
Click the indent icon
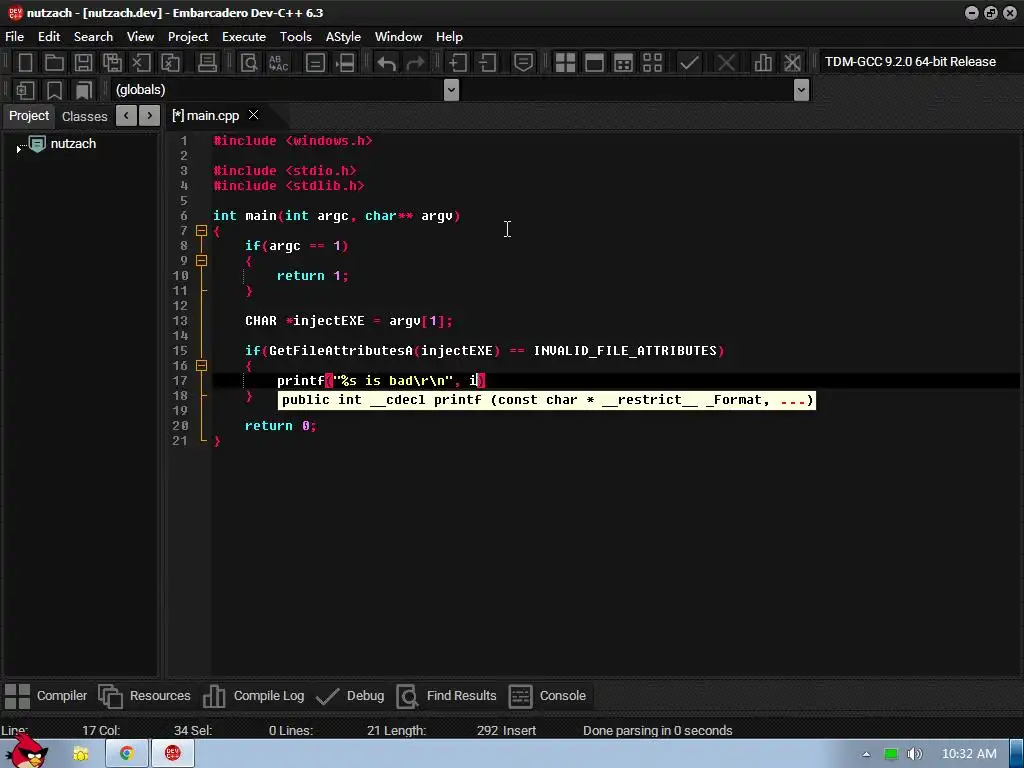click(x=458, y=63)
